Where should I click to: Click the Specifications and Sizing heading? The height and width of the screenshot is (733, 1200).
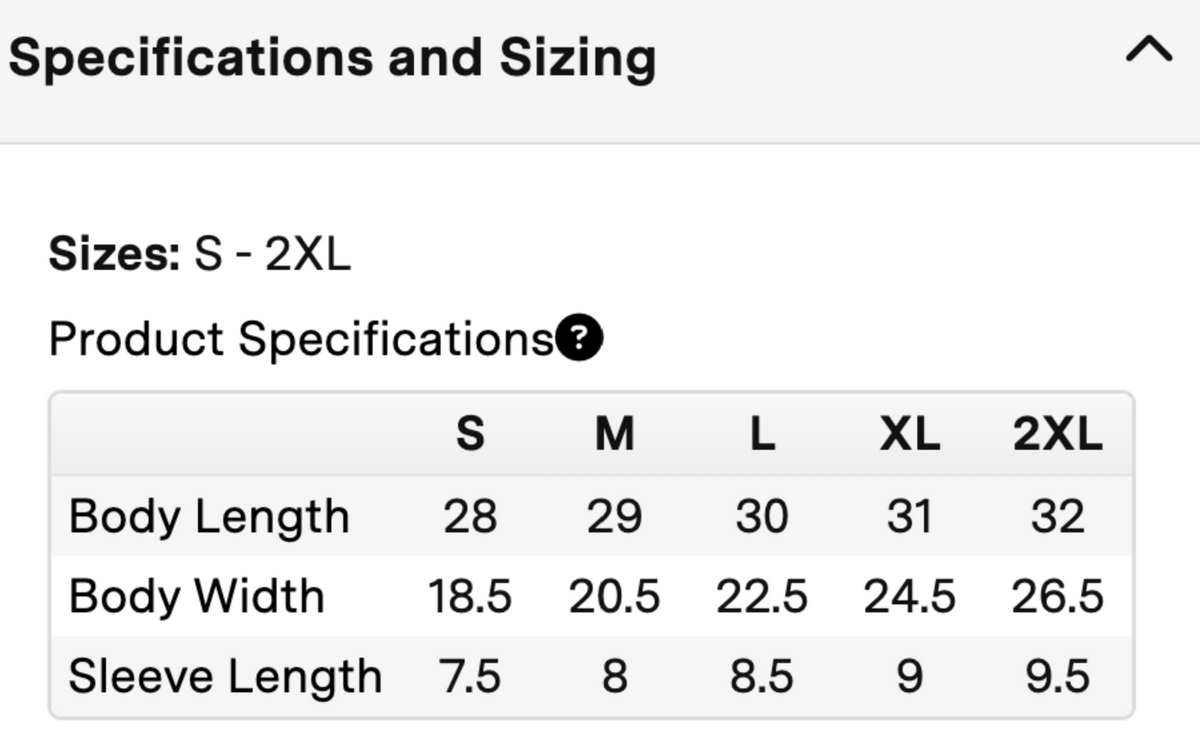coord(332,58)
